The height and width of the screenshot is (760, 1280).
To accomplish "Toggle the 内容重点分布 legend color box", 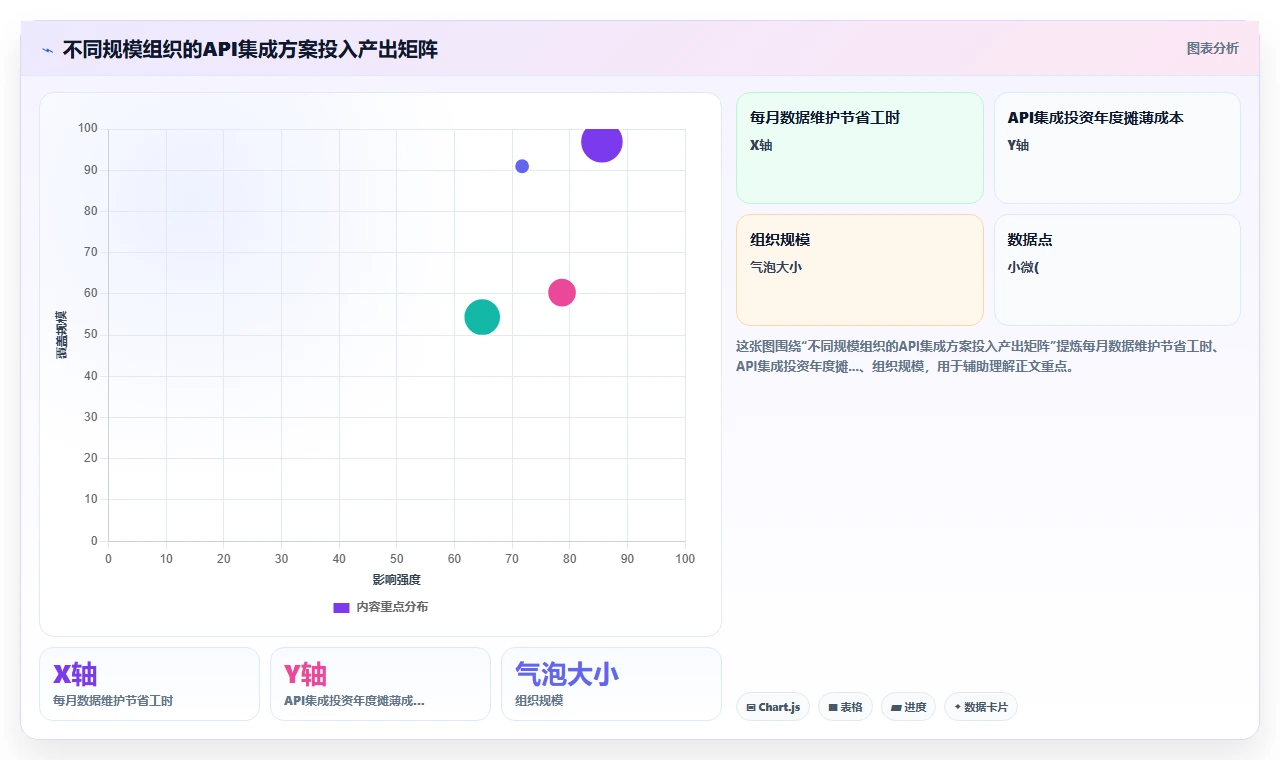I will (341, 607).
